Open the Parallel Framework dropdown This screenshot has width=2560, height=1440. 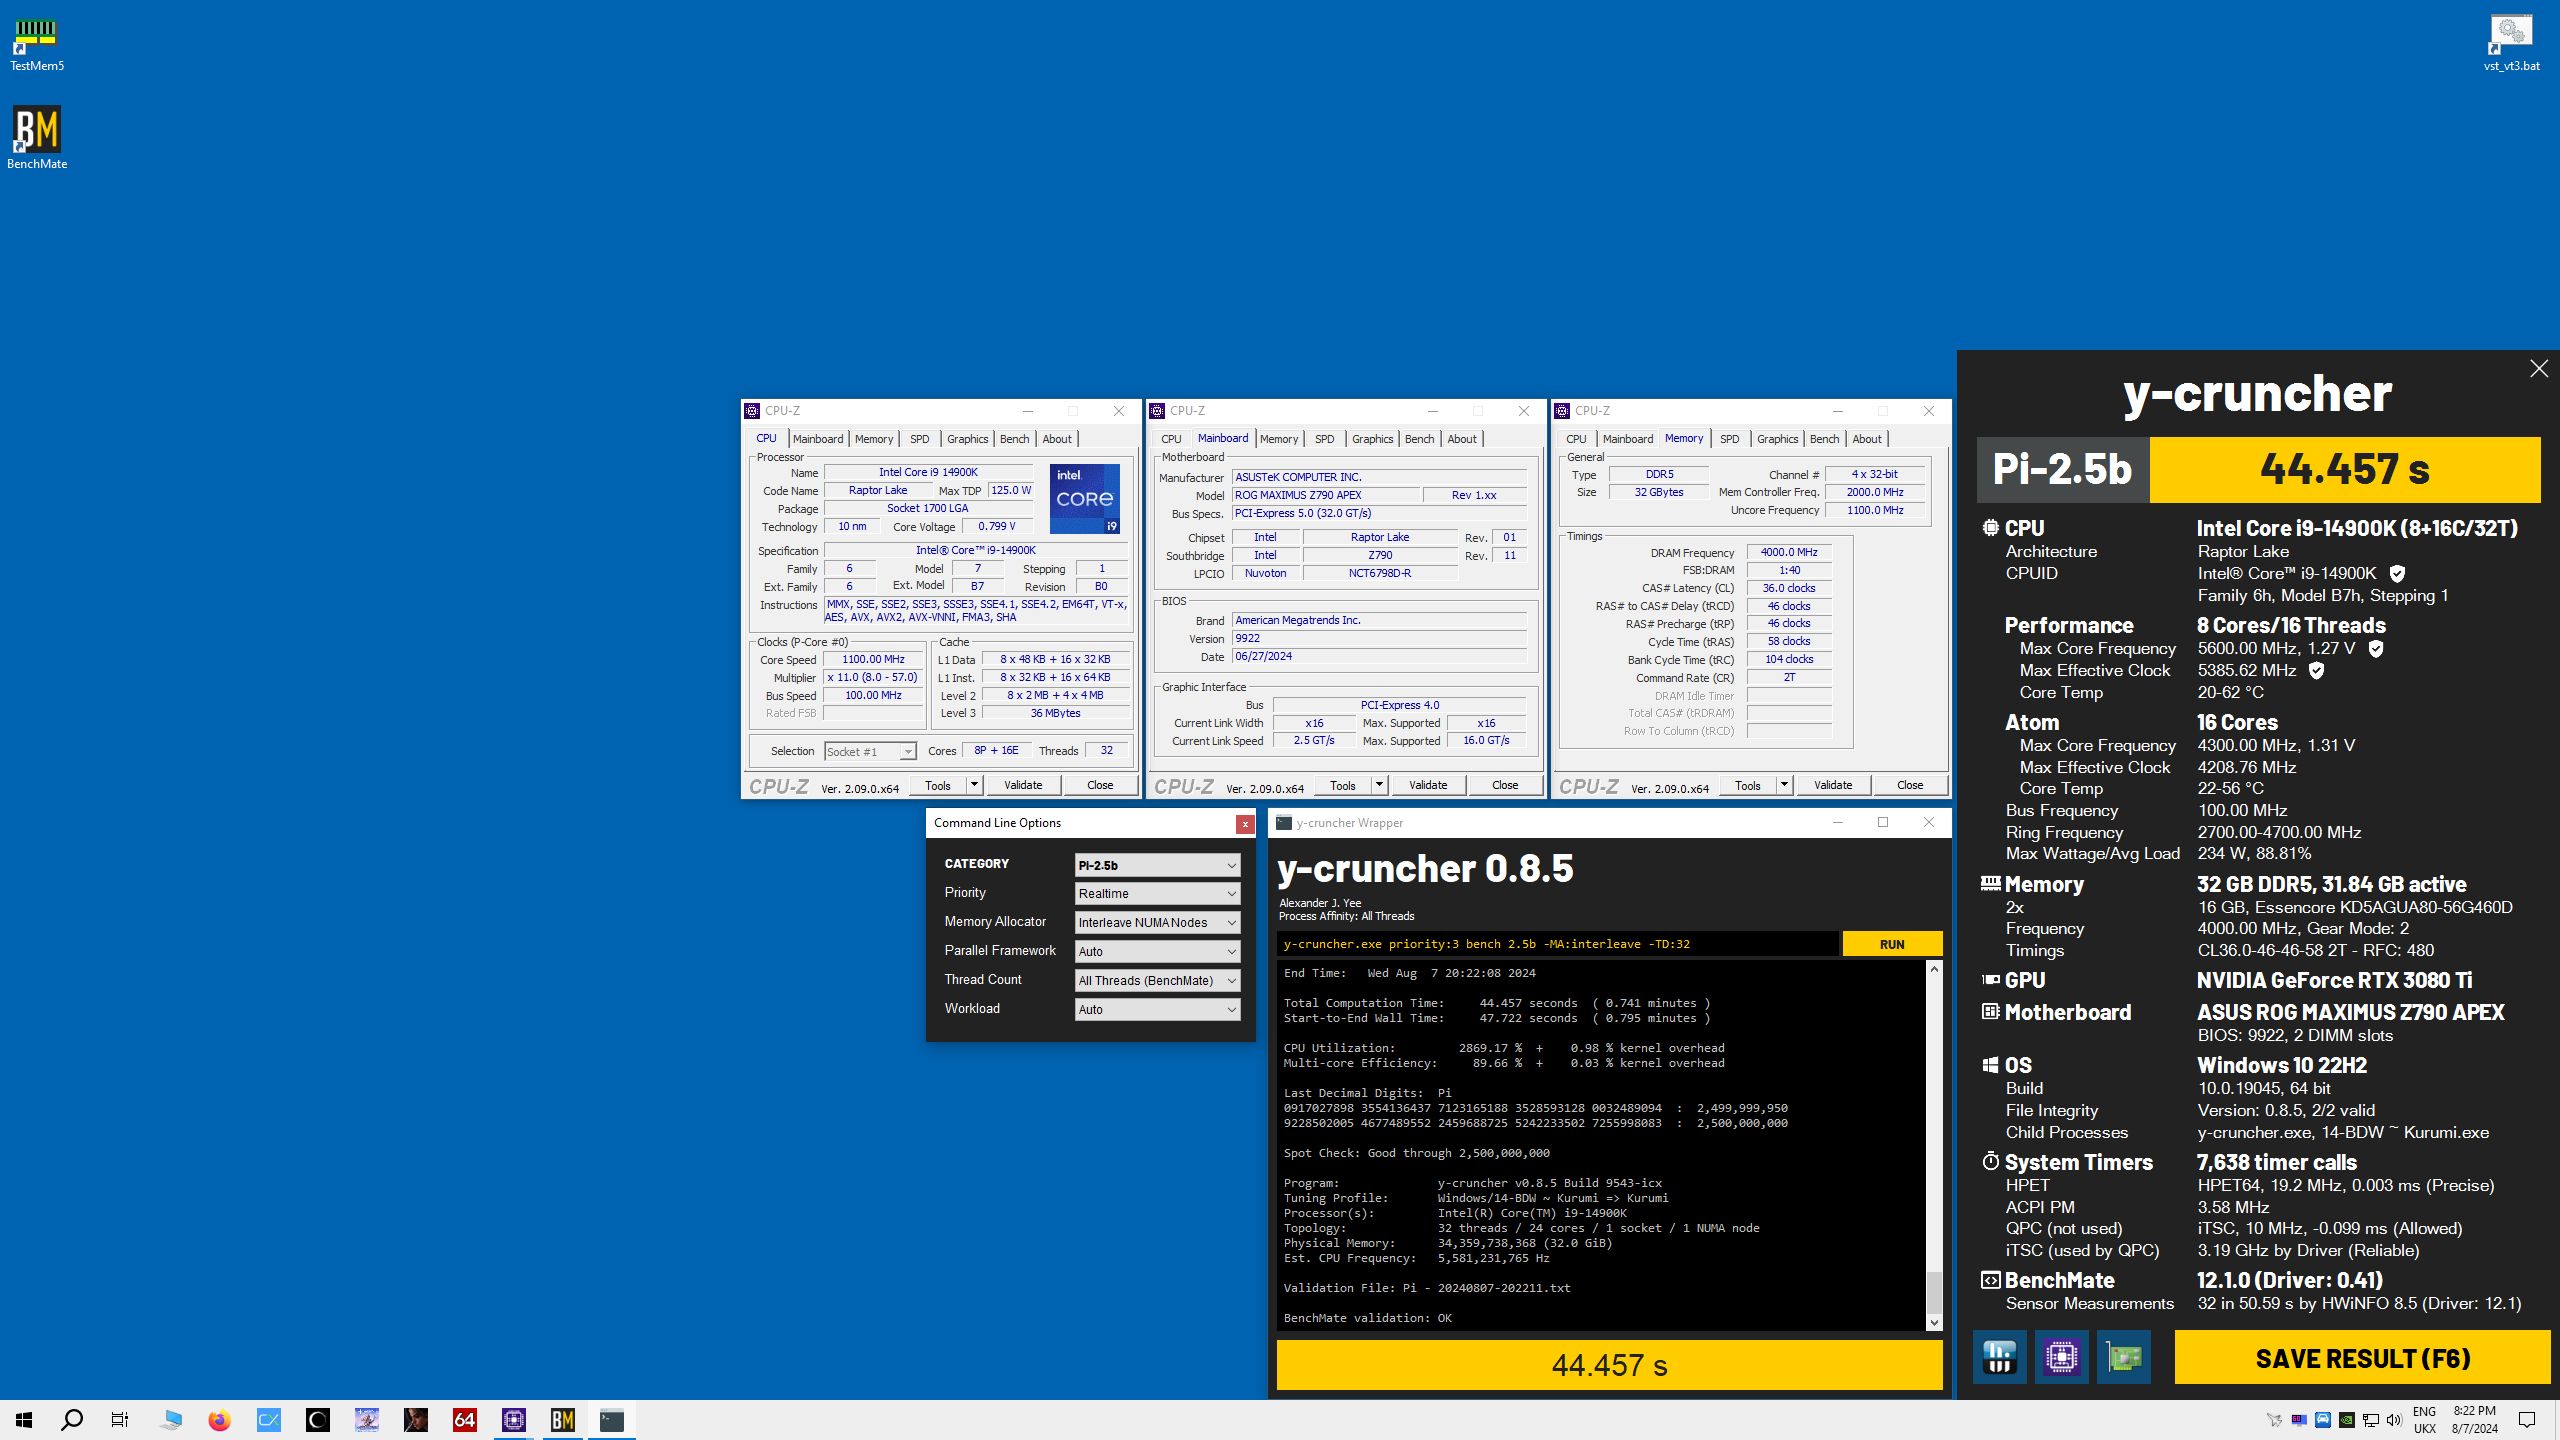(1157, 952)
